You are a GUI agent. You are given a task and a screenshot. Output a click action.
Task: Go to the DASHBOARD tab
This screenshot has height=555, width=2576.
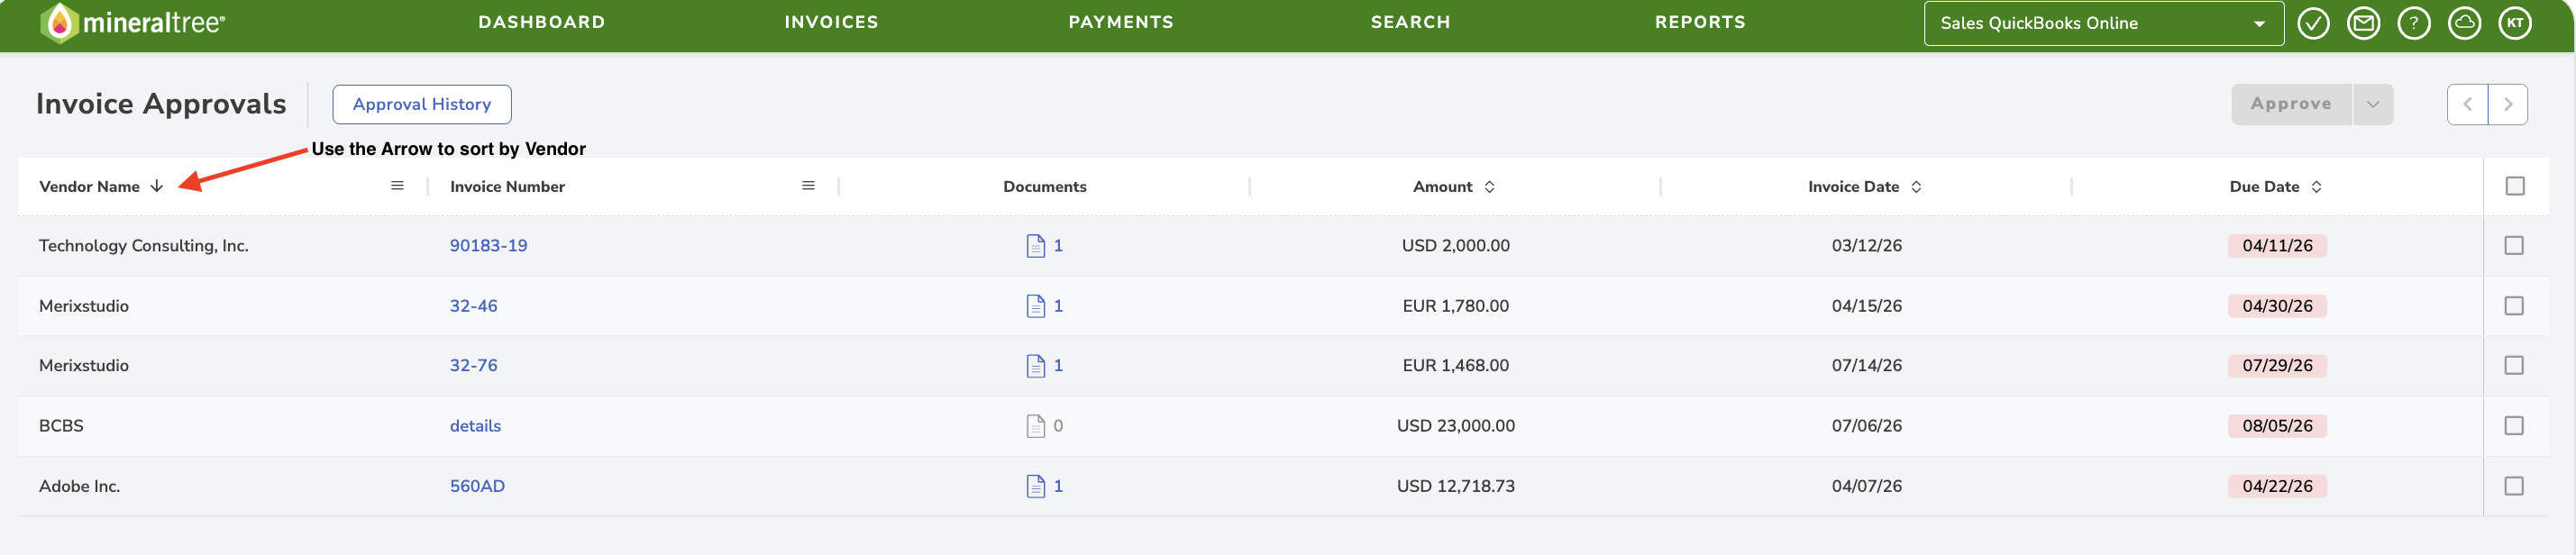point(541,22)
